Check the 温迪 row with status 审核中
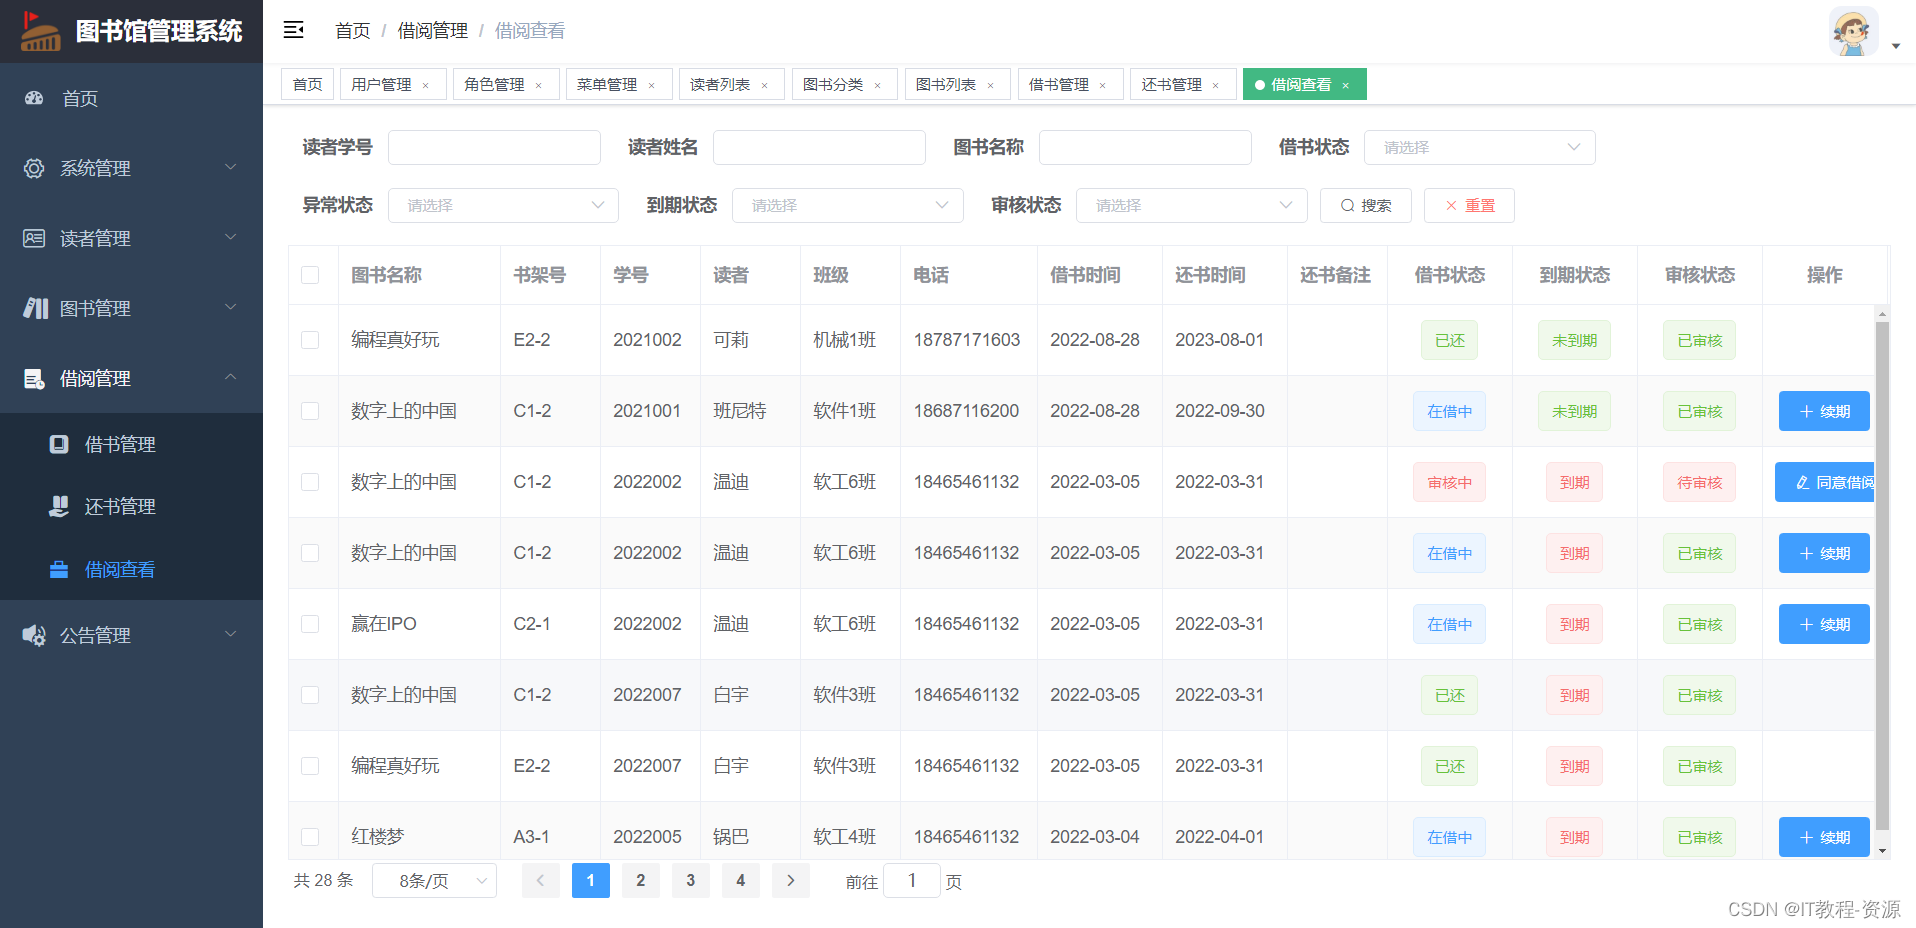Image resolution: width=1916 pixels, height=928 pixels. click(310, 482)
